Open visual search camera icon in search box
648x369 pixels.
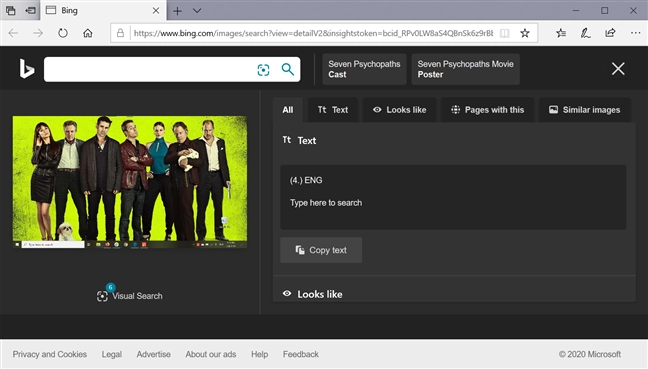pos(263,70)
